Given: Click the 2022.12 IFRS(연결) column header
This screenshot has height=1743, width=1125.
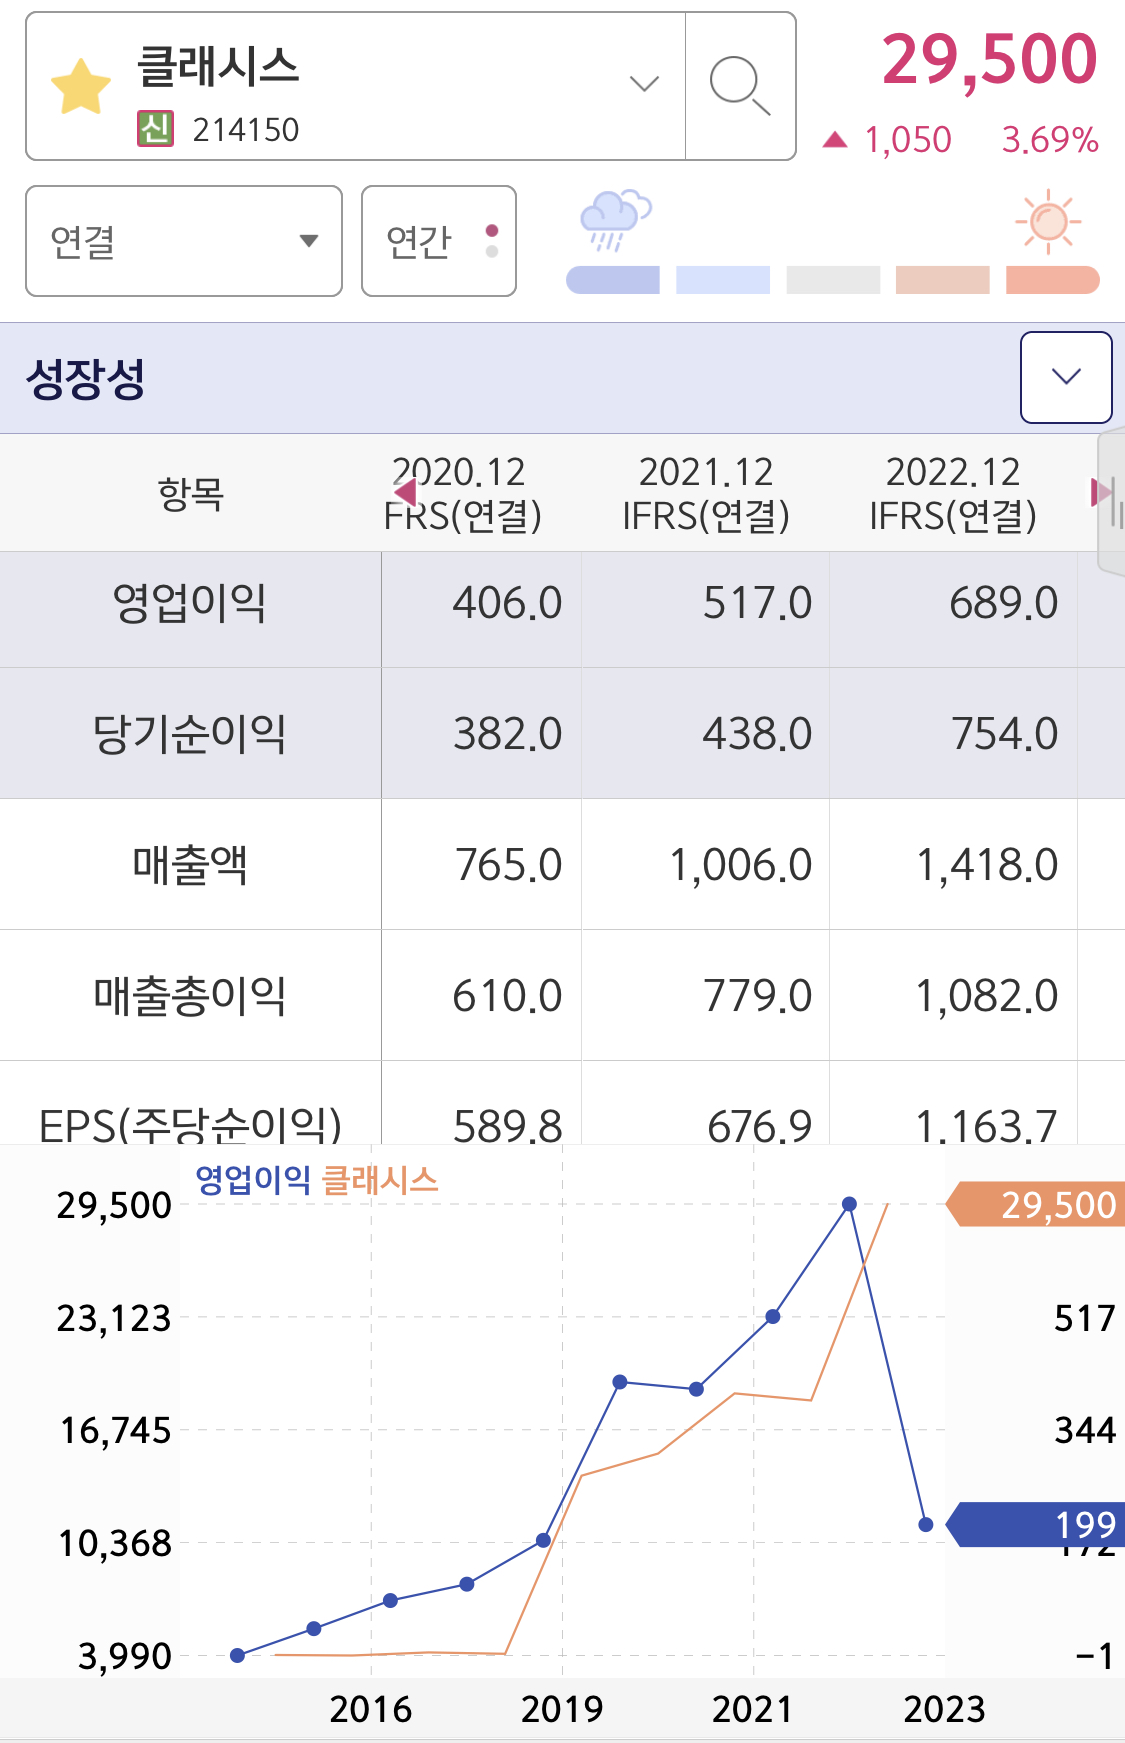Looking at the screenshot, I should 953,493.
